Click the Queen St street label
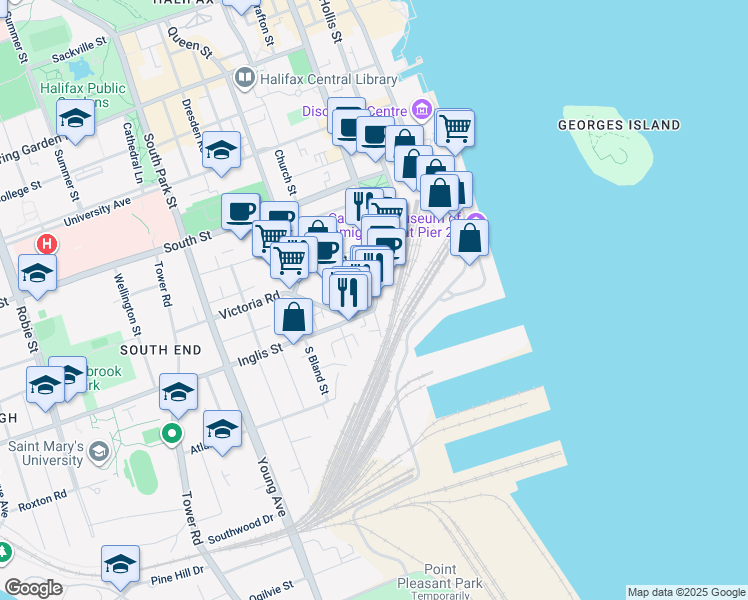Screen dimensions: 748x600 point(189,42)
